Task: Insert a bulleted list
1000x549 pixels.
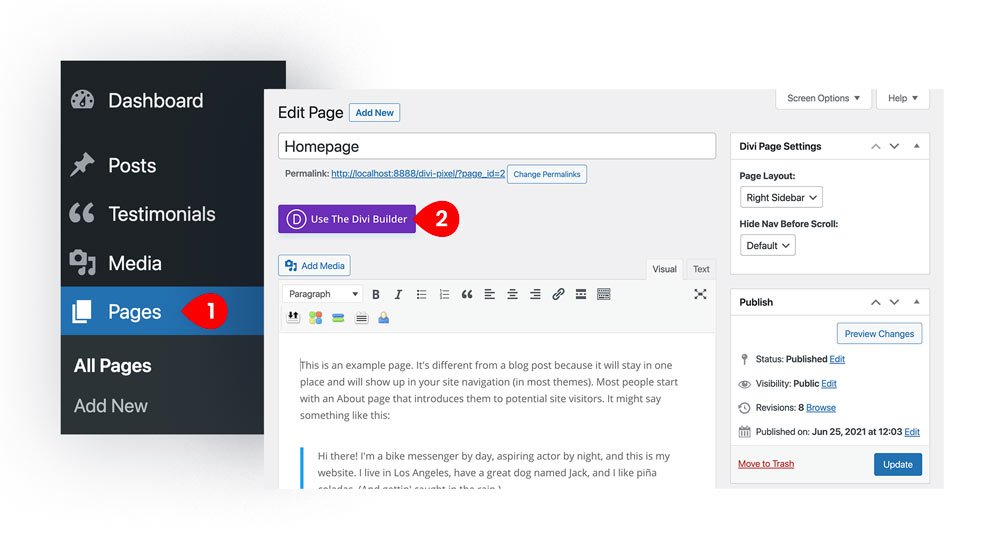Action: [x=422, y=294]
